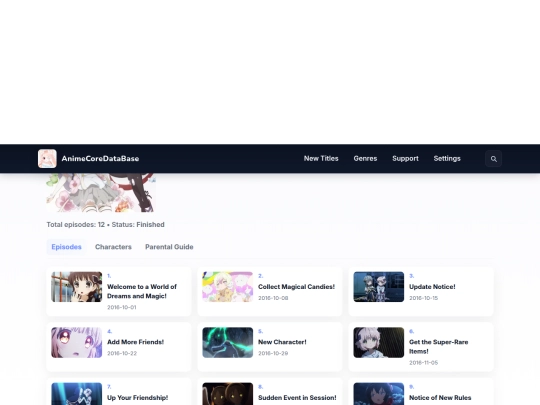Click episode number 5. label
Viewport: 540px width, 405px height.
point(261,331)
